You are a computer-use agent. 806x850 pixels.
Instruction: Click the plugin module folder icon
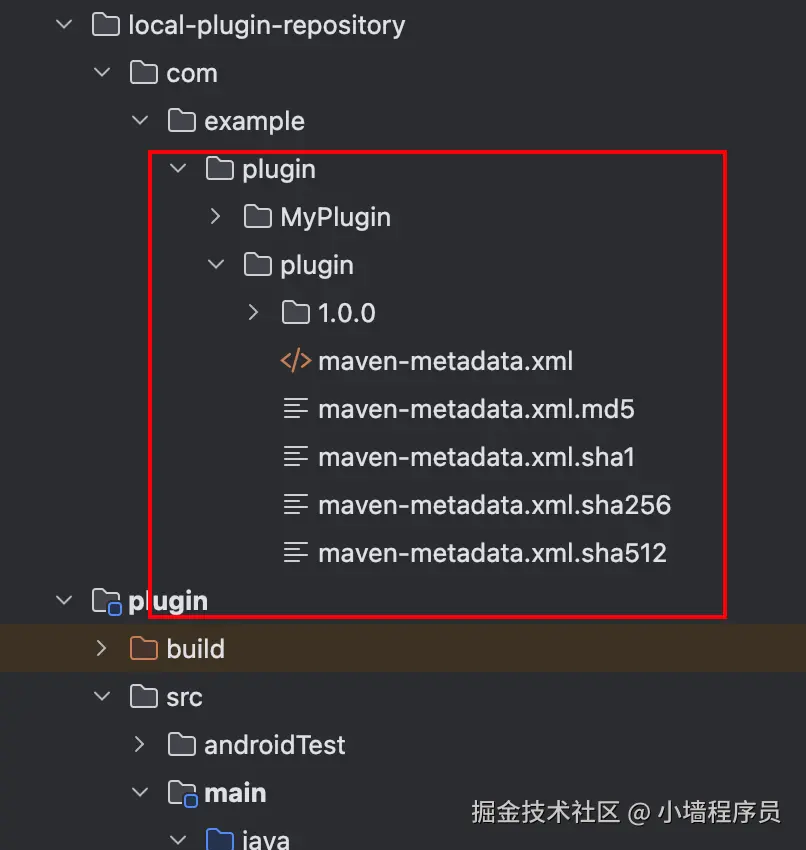(106, 601)
